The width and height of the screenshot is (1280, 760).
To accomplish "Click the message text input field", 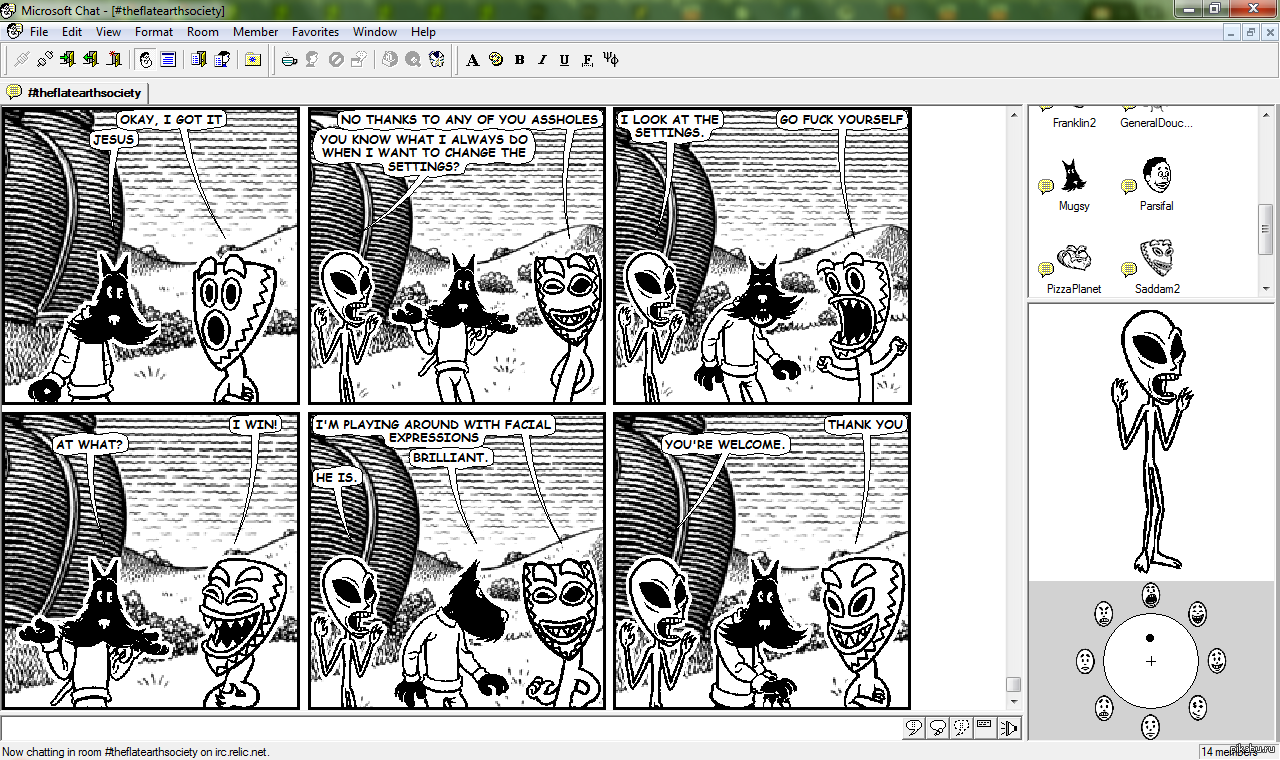I will click(x=450, y=728).
